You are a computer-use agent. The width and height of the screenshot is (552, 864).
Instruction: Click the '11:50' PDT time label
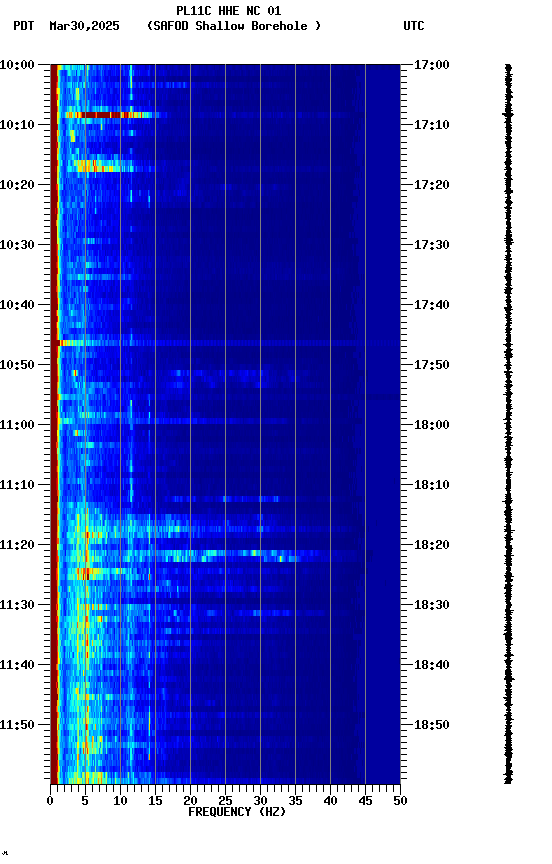coord(17,725)
